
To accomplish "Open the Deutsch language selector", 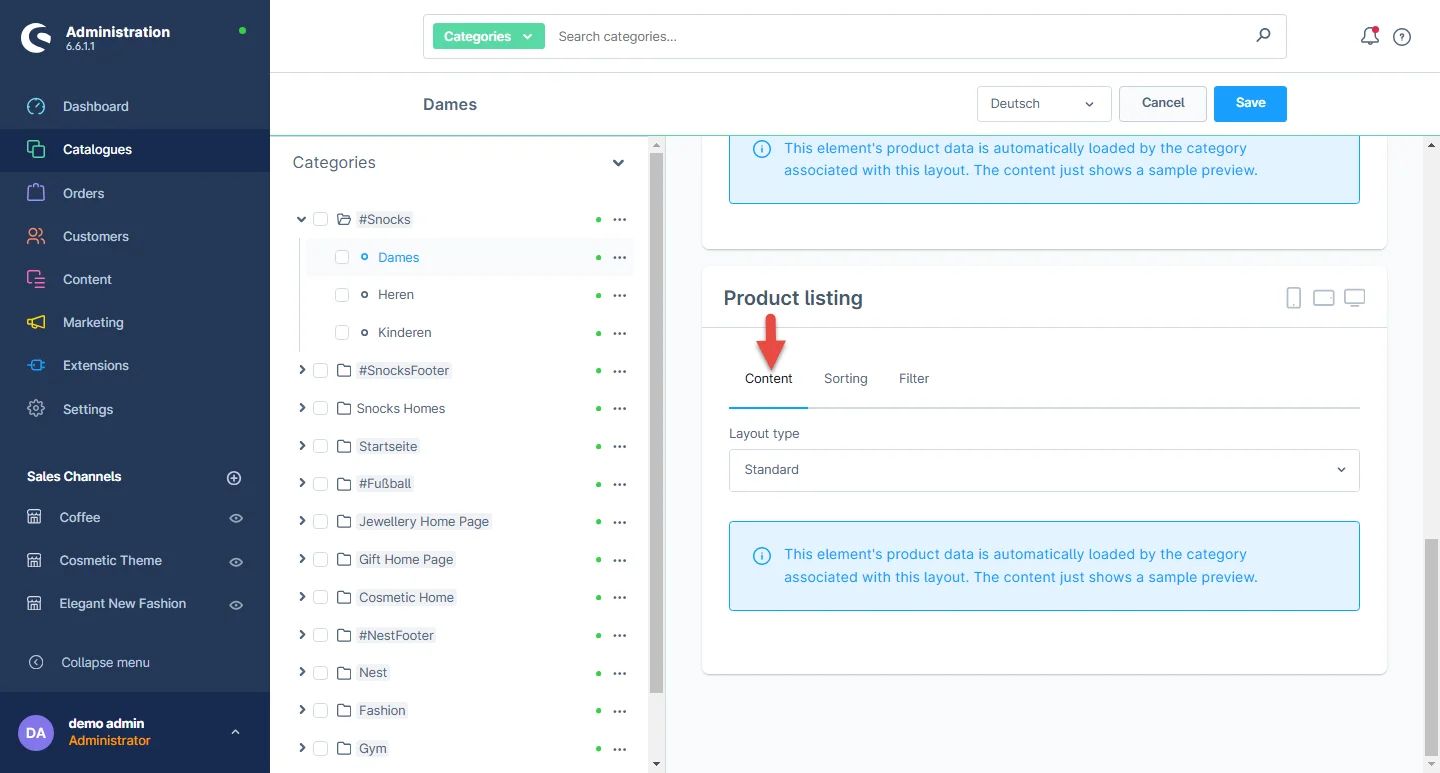I will pyautogui.click(x=1043, y=104).
